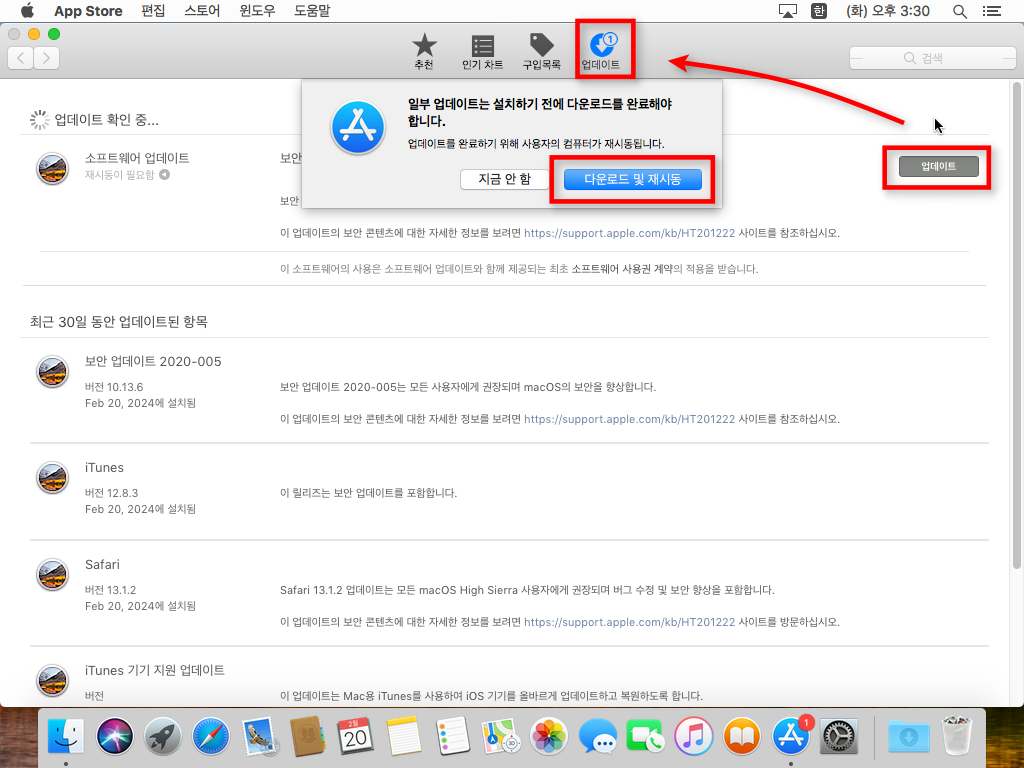Screen dimensions: 1024x768
Task: Switch to the 구입목록 purchased tab
Action: click(x=541, y=52)
